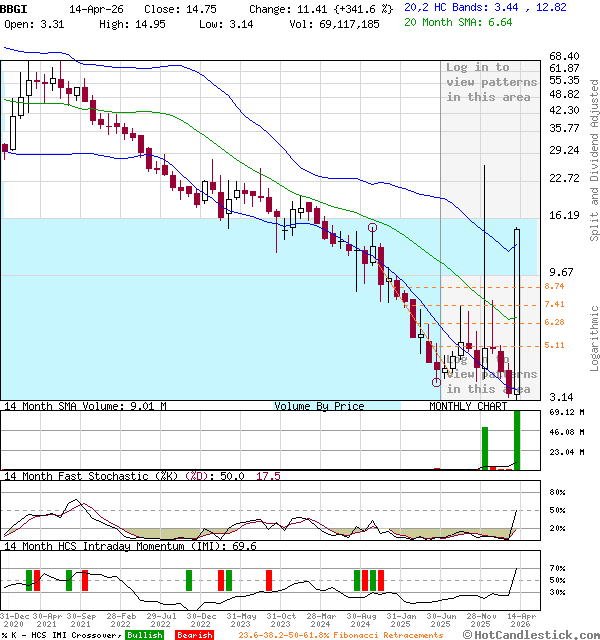
Task: Click the '14 Month HCS Intraday Momentum' title
Action: tap(110, 546)
